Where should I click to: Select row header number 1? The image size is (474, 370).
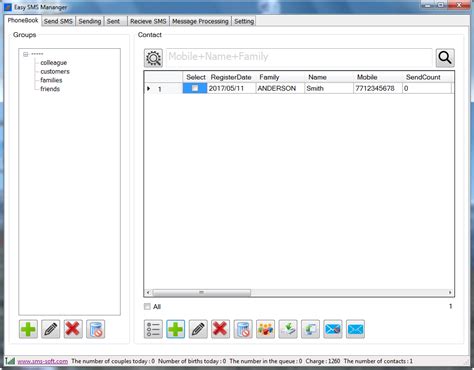[x=163, y=88]
